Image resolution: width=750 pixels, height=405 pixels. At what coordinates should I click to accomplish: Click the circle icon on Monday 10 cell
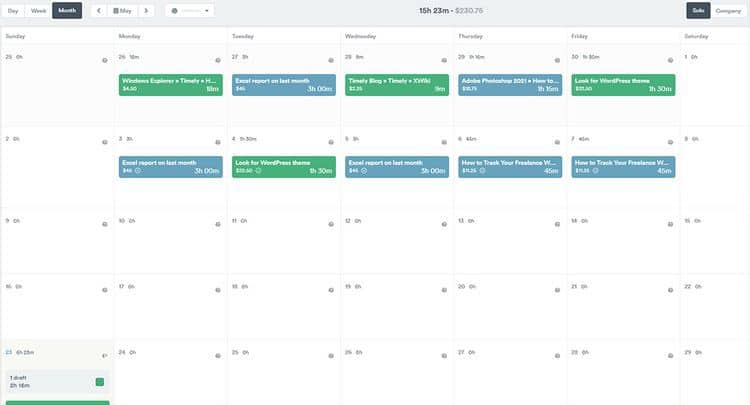coord(218,221)
